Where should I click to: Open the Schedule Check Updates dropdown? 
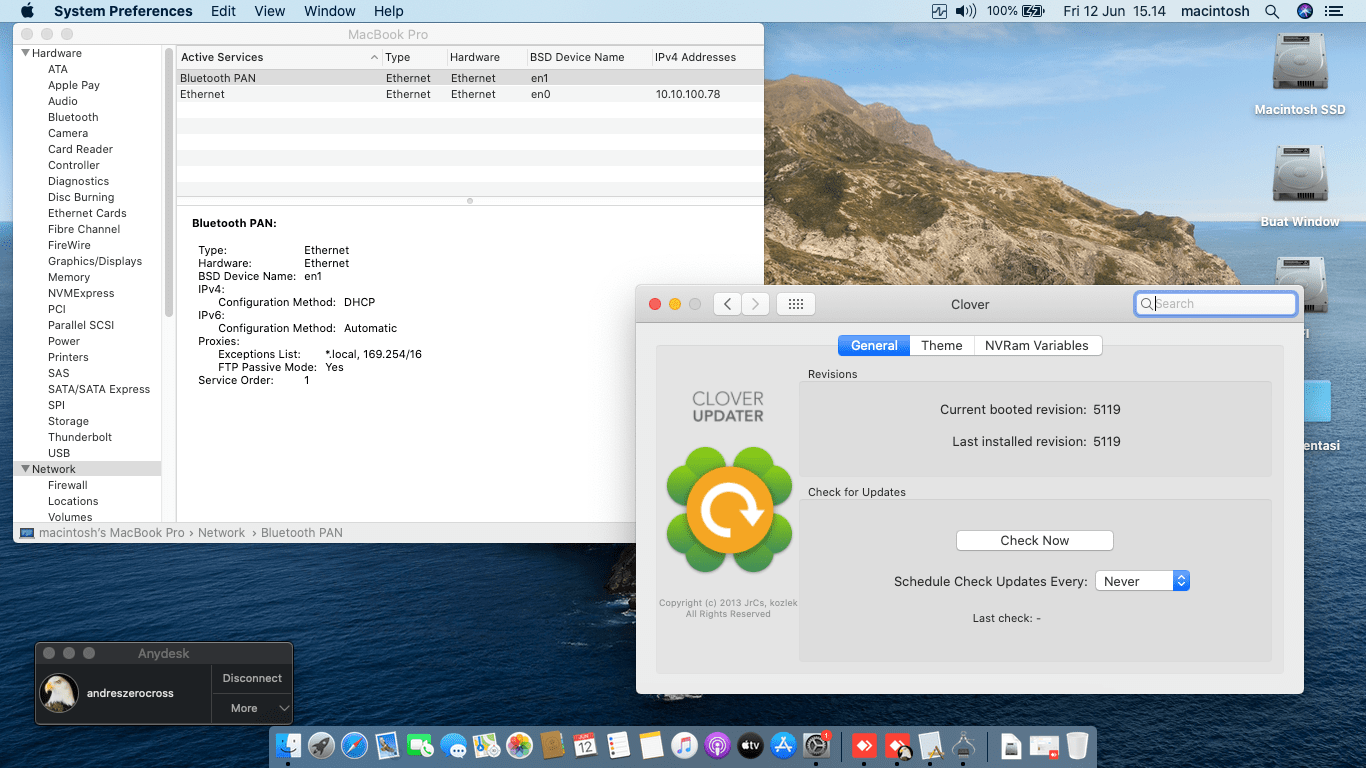(1142, 581)
